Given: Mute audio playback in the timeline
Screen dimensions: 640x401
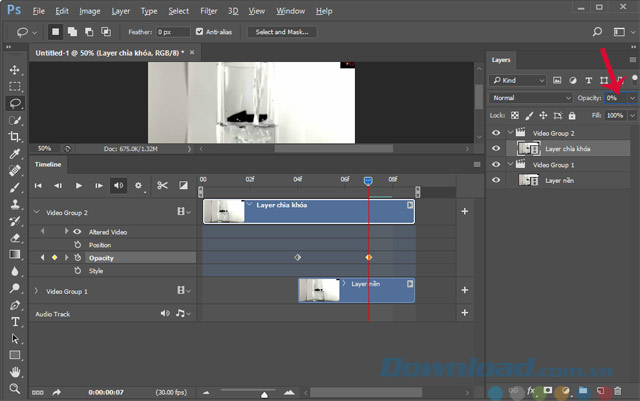Looking at the screenshot, I should coord(119,185).
